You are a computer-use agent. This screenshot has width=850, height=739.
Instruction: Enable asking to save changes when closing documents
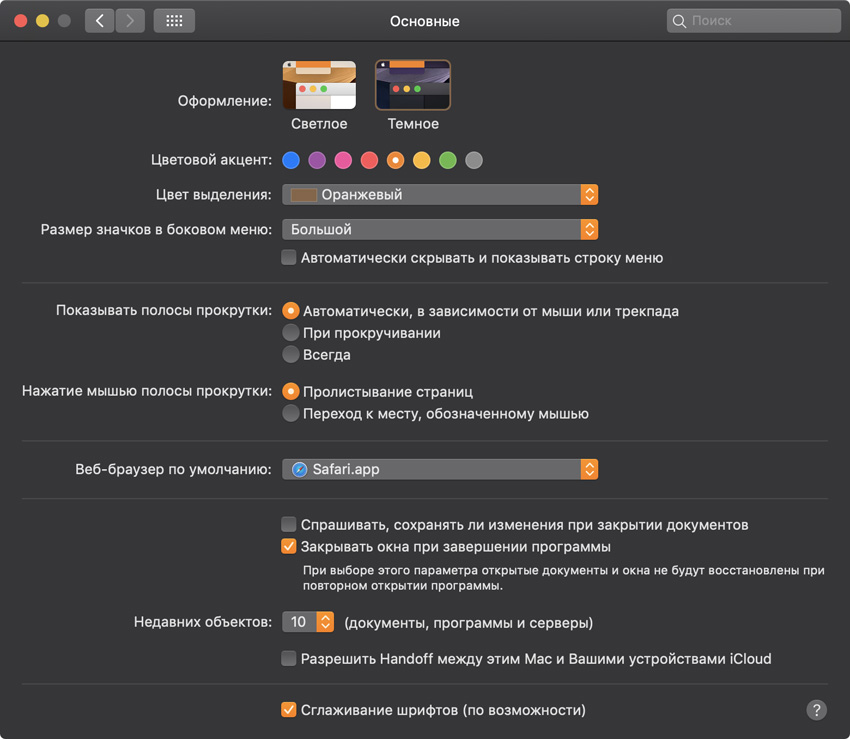tap(289, 524)
